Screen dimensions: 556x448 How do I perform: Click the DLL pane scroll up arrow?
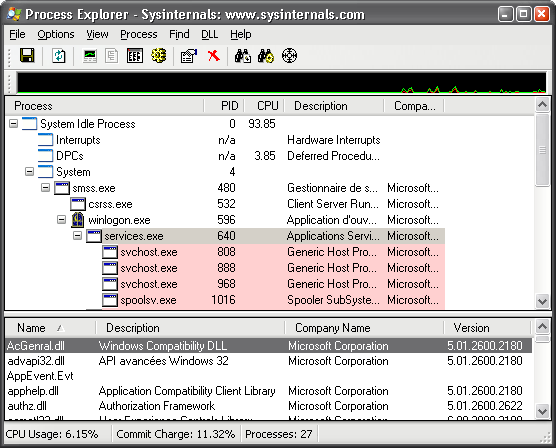[543, 326]
